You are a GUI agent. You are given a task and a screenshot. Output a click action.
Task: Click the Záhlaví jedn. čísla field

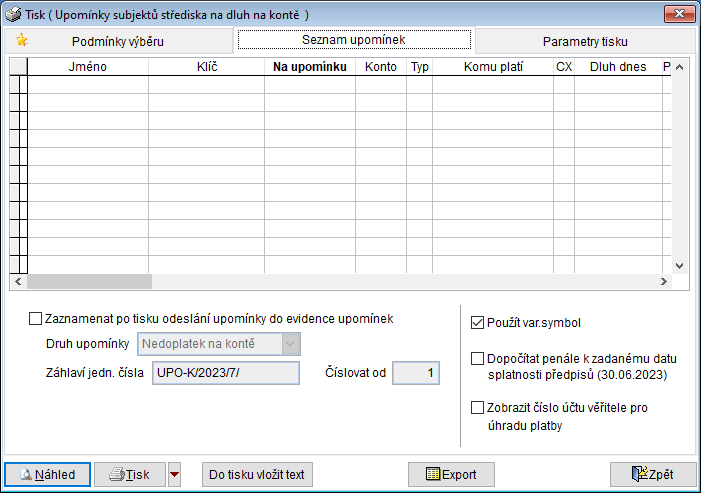click(223, 373)
